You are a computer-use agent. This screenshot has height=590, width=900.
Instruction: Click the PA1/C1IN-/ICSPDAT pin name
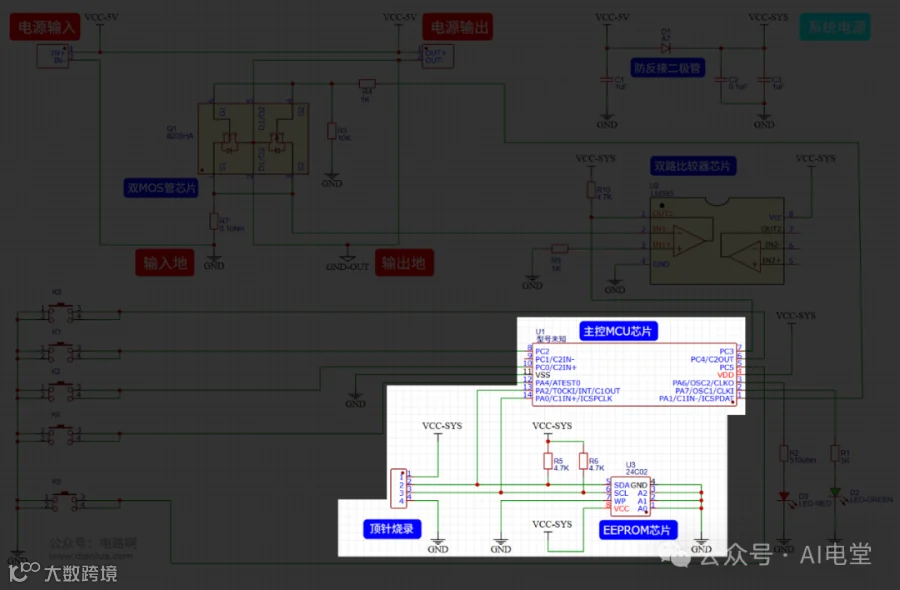[696, 398]
